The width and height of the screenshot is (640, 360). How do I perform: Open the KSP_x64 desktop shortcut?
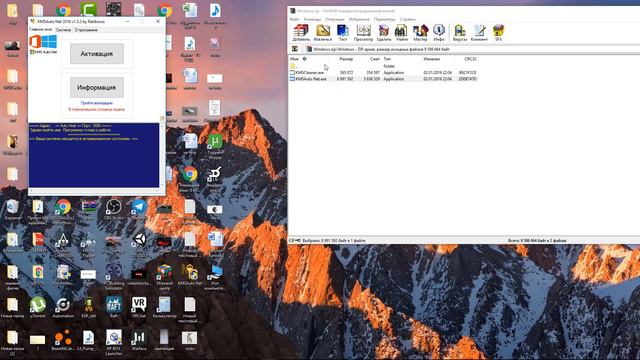[88, 307]
